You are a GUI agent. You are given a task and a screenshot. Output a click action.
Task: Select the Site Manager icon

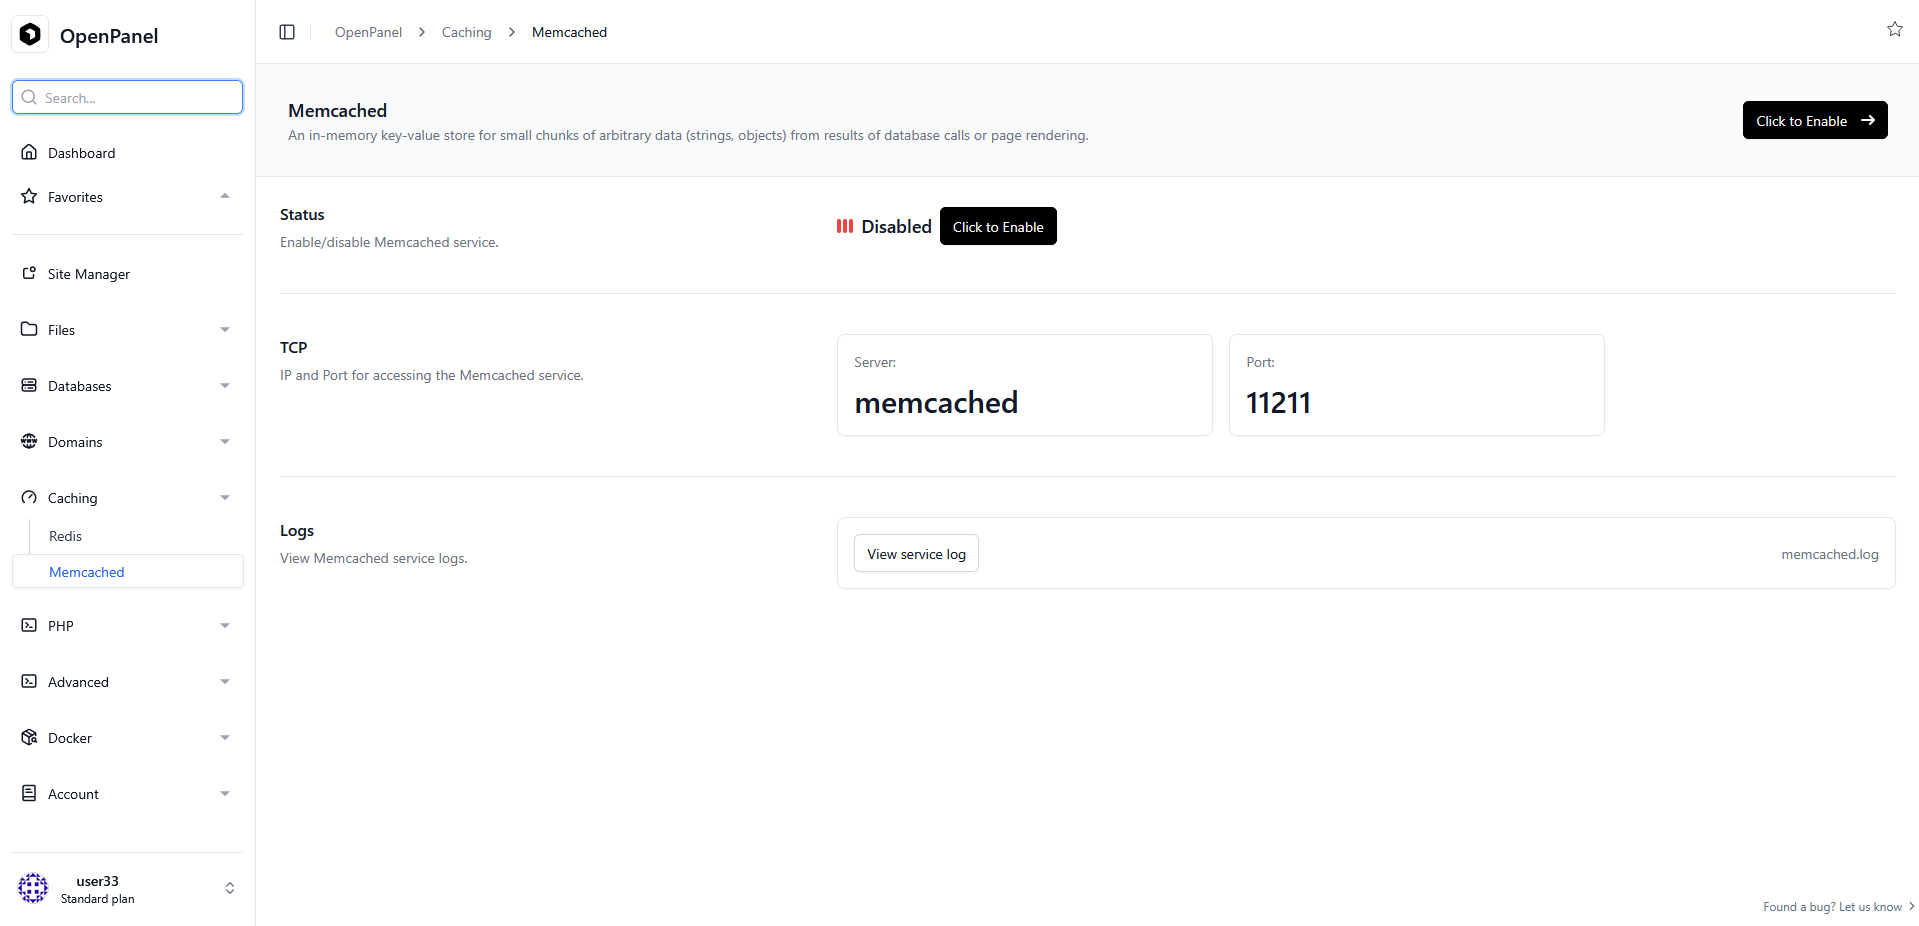click(x=30, y=273)
